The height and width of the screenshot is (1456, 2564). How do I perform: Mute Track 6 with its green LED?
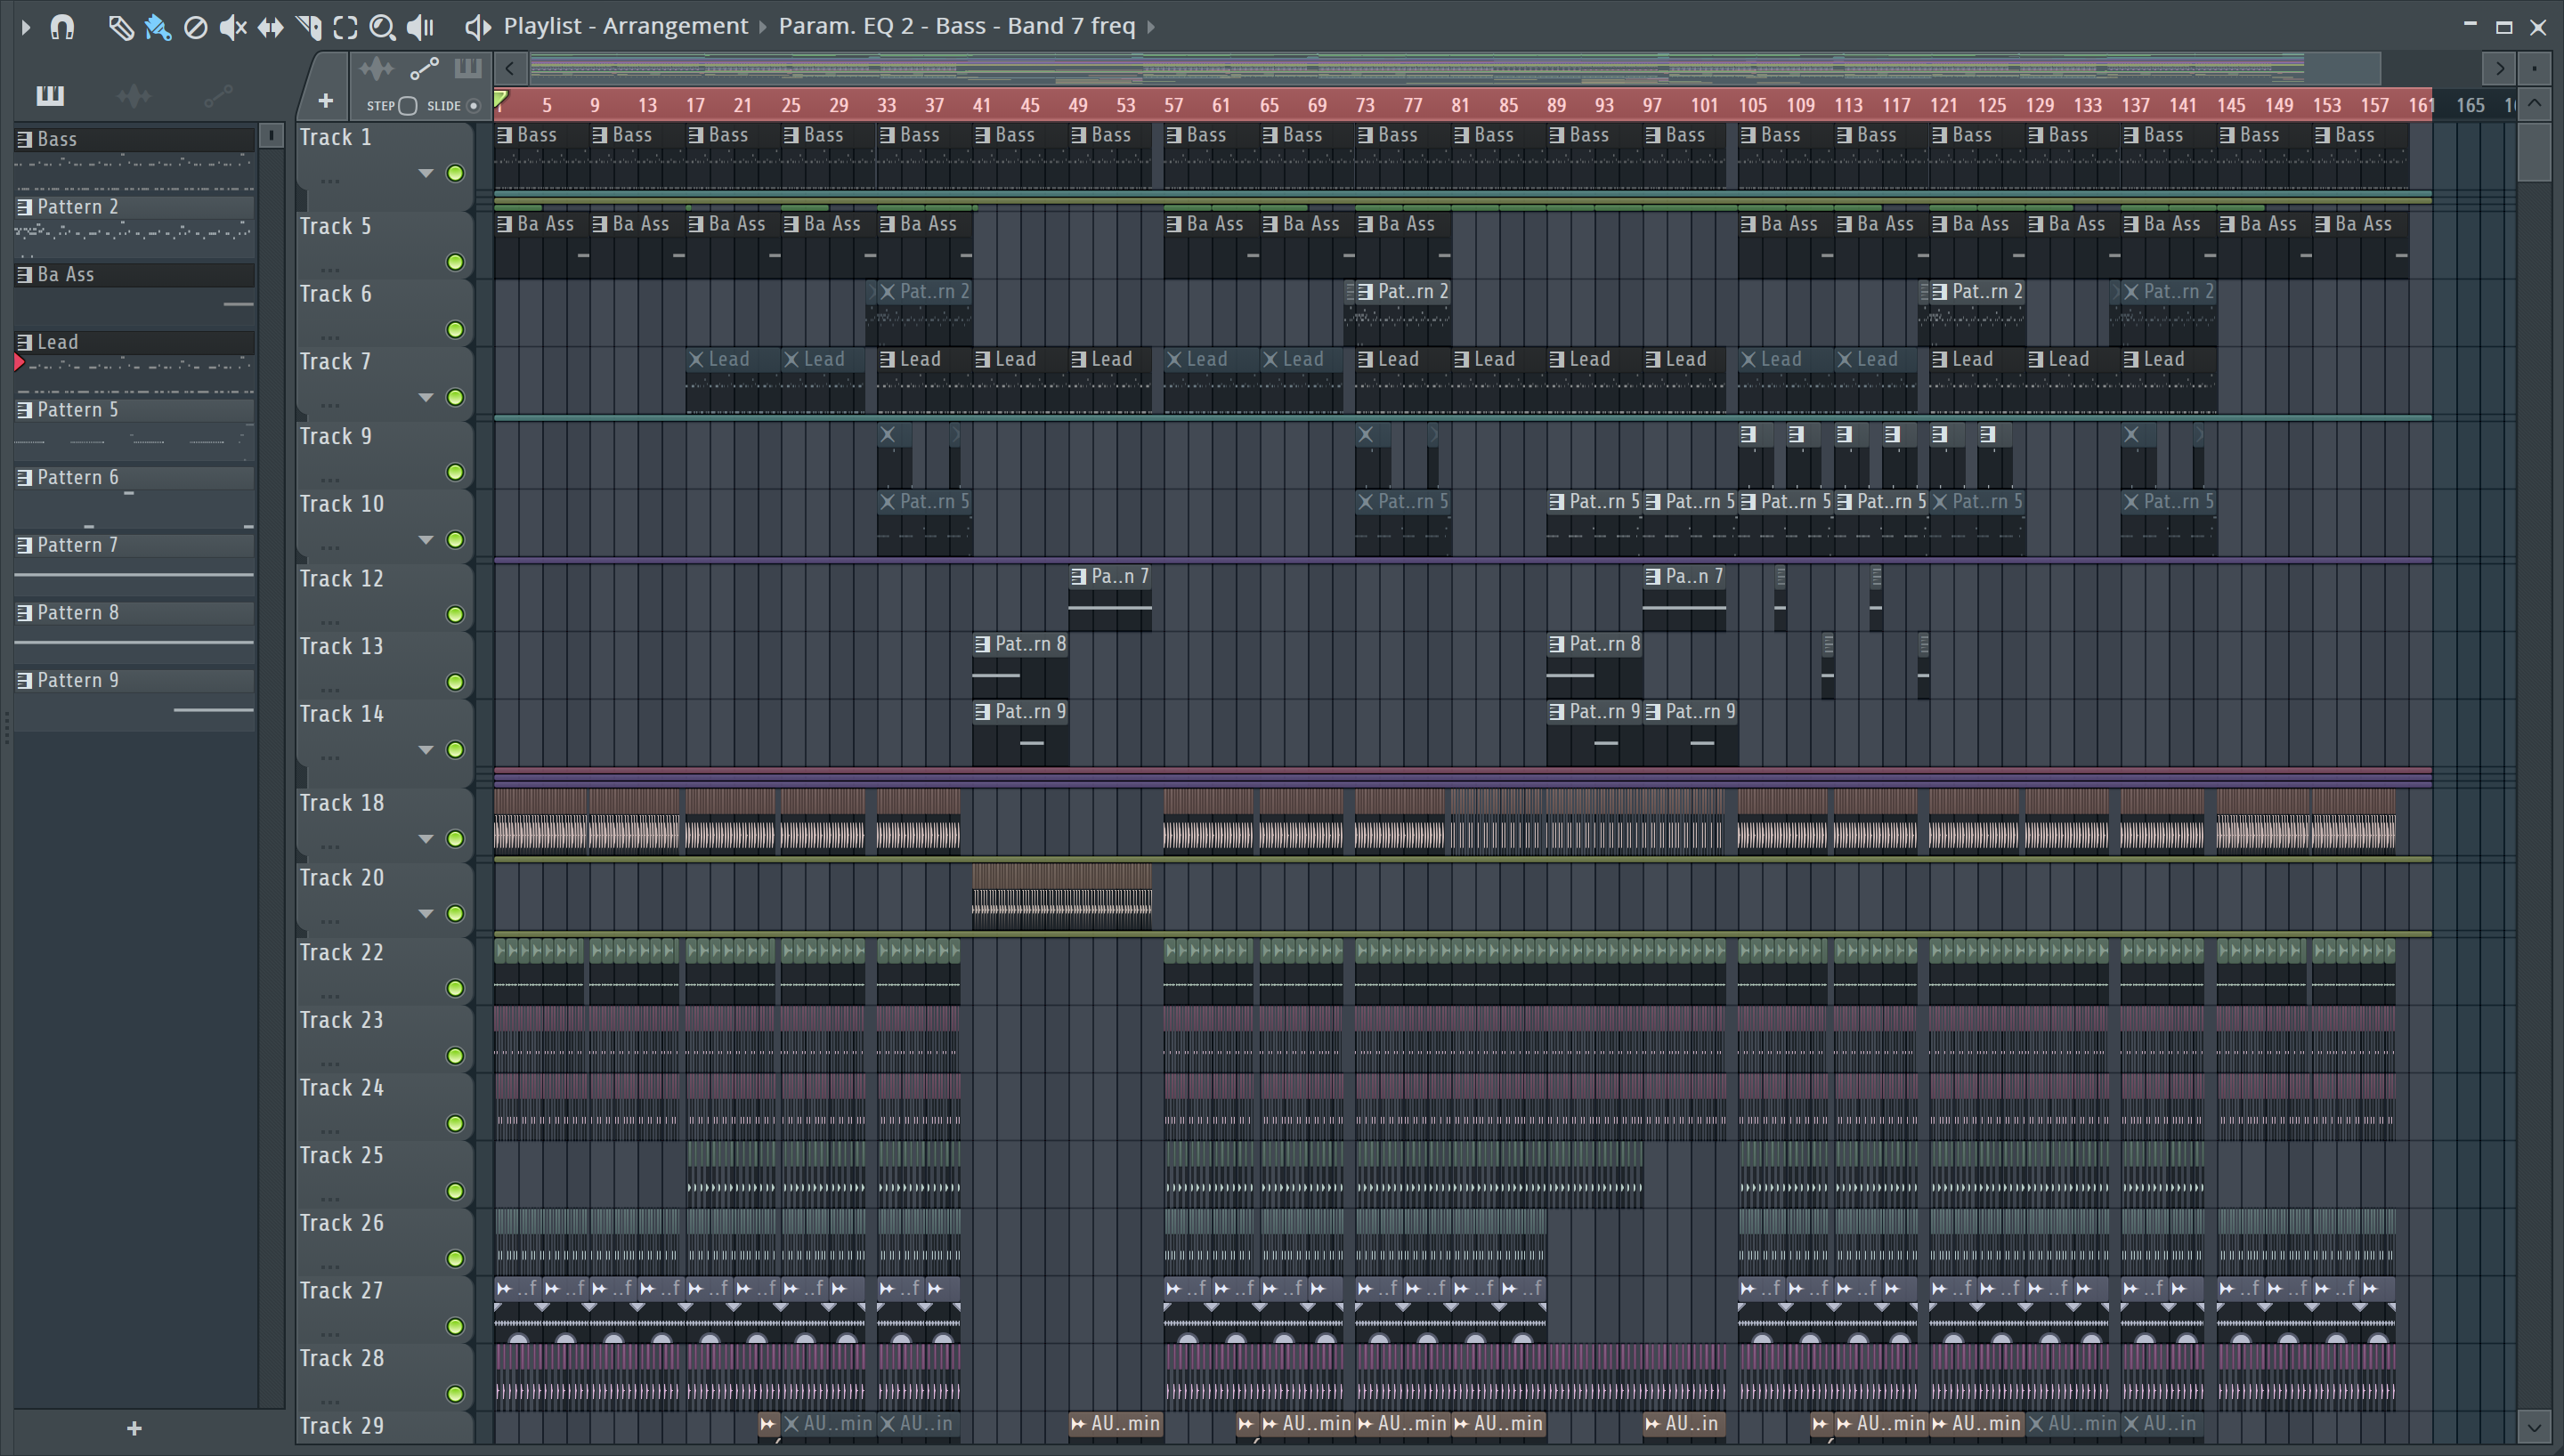[455, 330]
